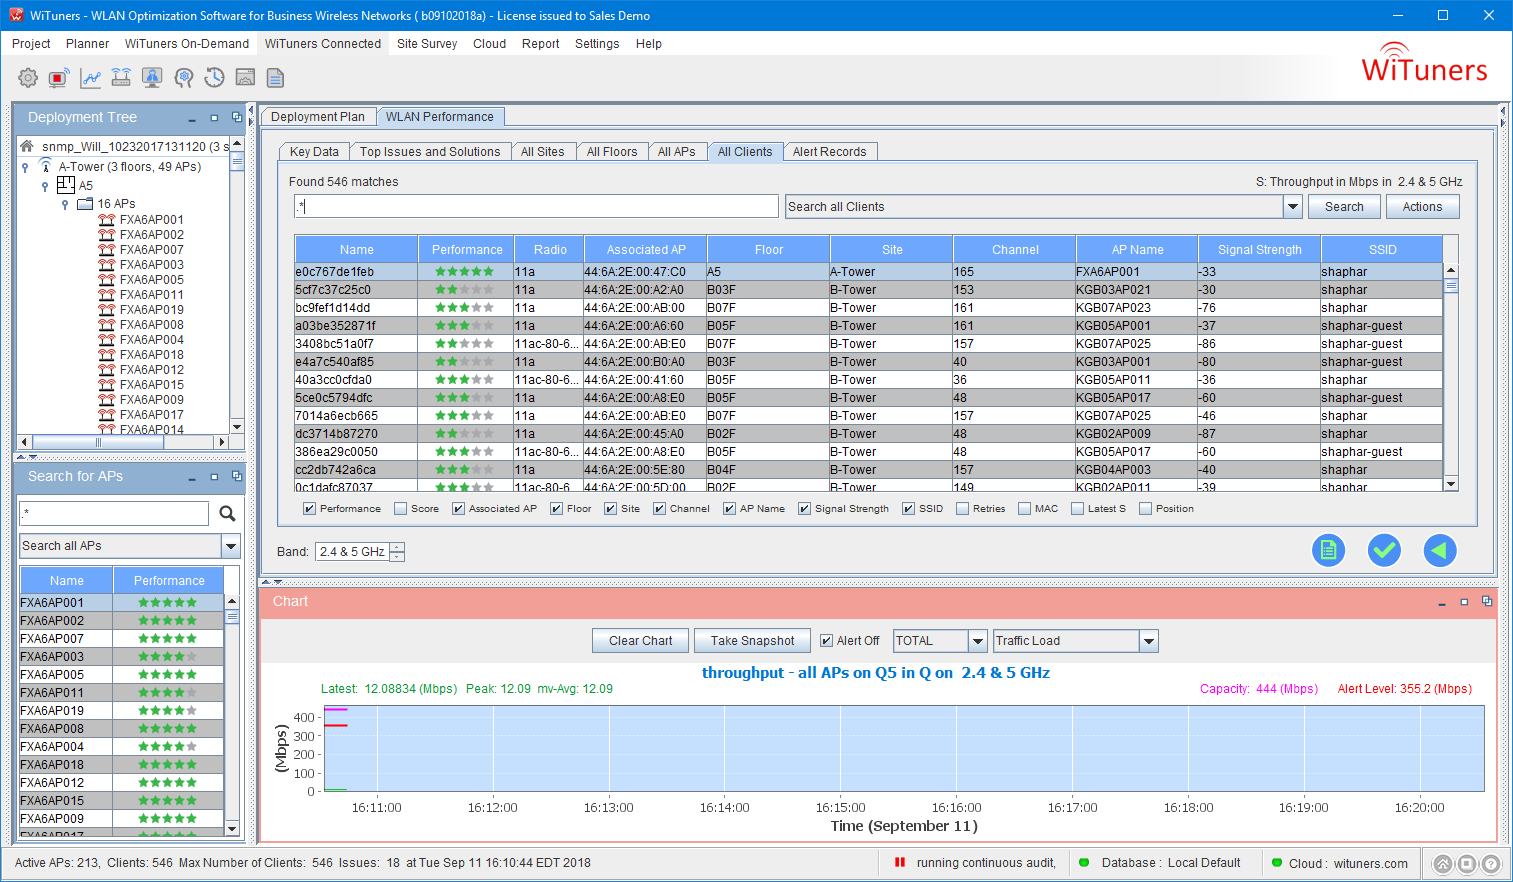Image resolution: width=1513 pixels, height=882 pixels.
Task: Undock the Chart panel
Action: [1487, 601]
